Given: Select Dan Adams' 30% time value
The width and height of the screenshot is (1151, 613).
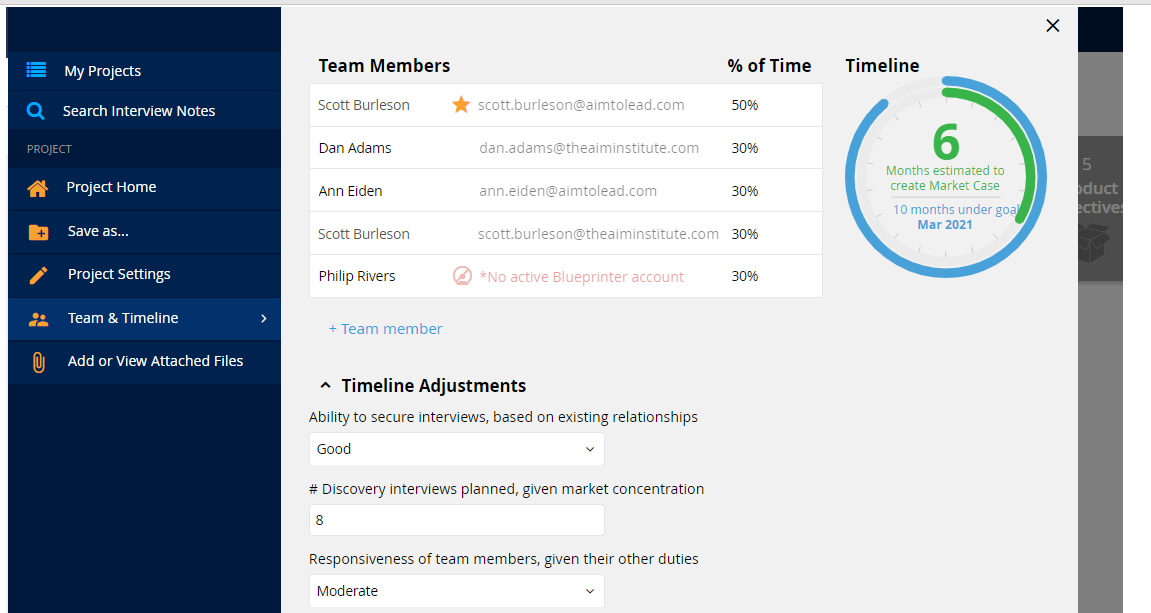Looking at the screenshot, I should (744, 148).
